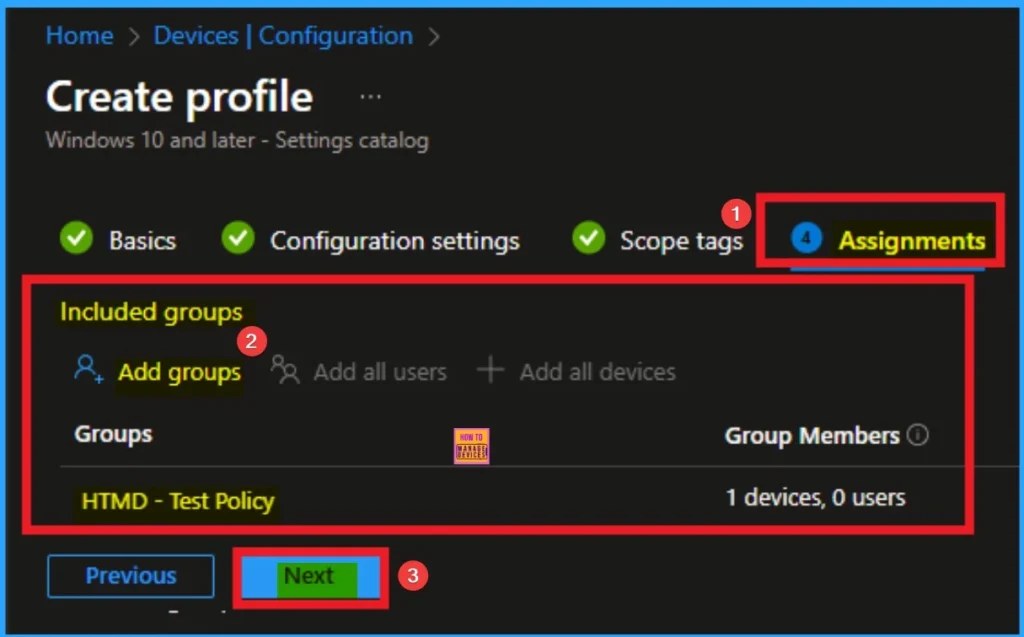Screen dimensions: 1024x637
Task: Click the Home breadcrumb link
Action: (x=79, y=36)
